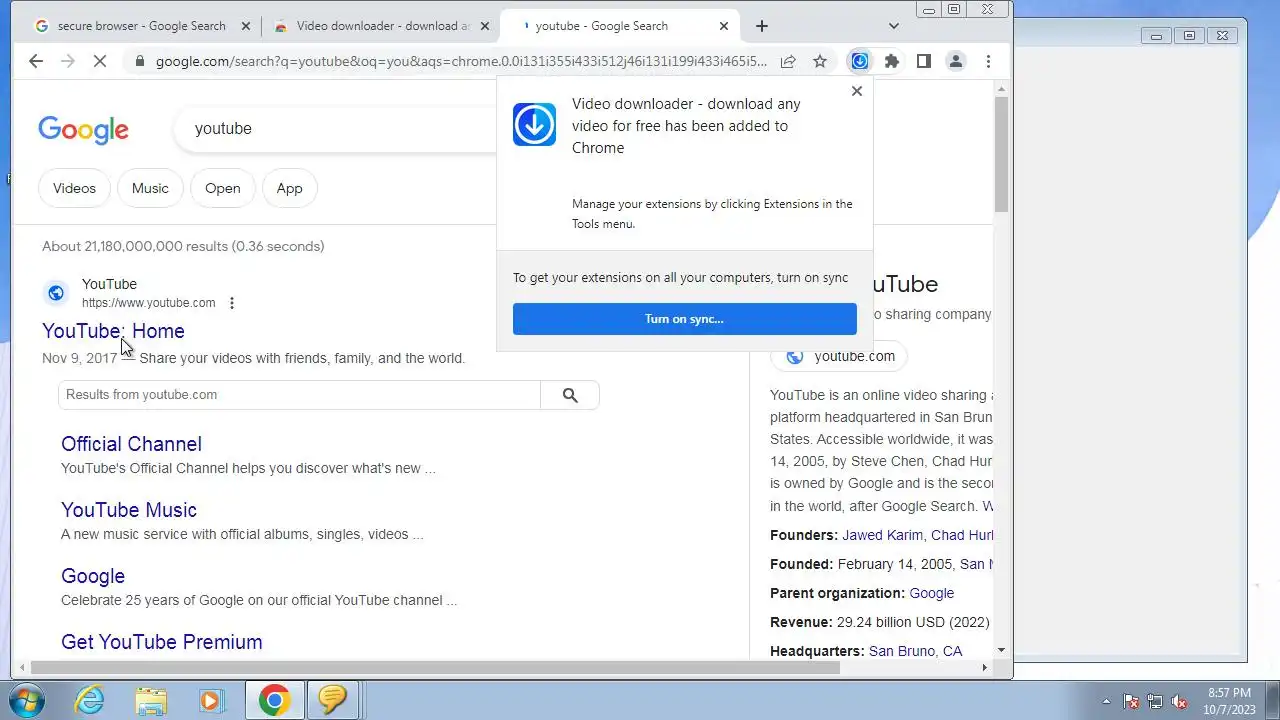Screen dimensions: 1280x720
Task: Close the secure browser search tab
Action: click(x=246, y=26)
